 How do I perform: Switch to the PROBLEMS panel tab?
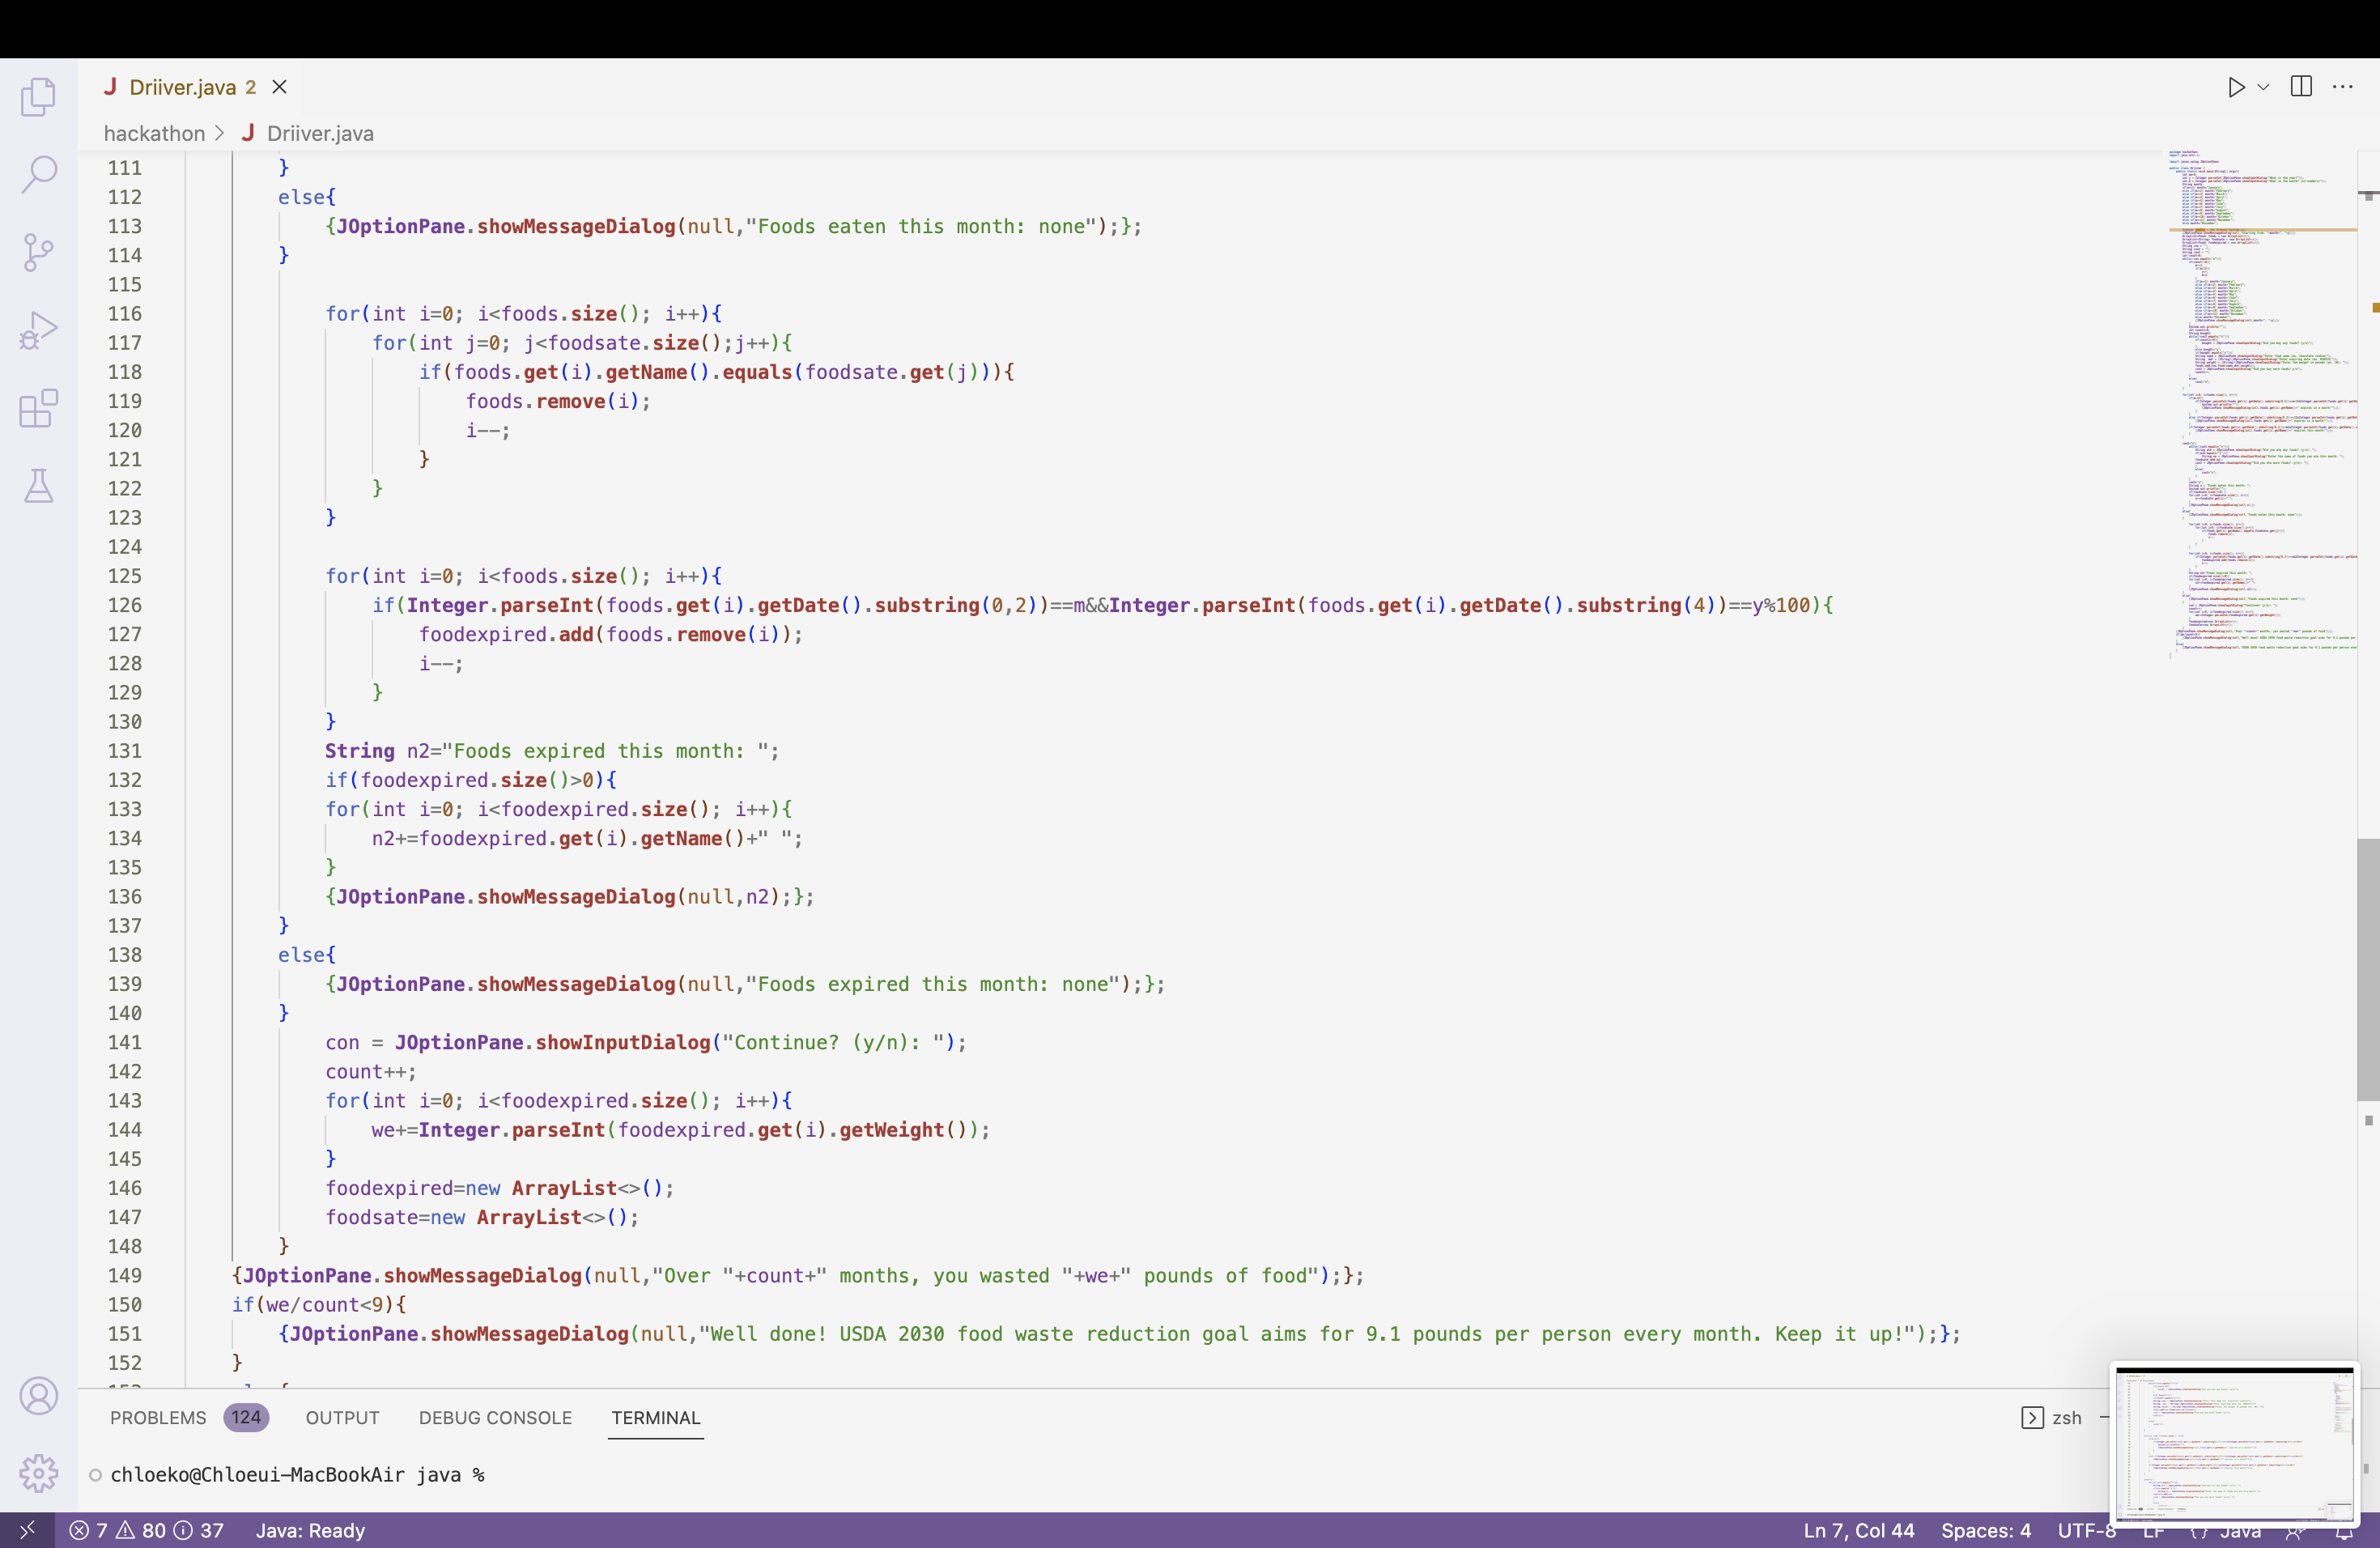pyautogui.click(x=158, y=1418)
